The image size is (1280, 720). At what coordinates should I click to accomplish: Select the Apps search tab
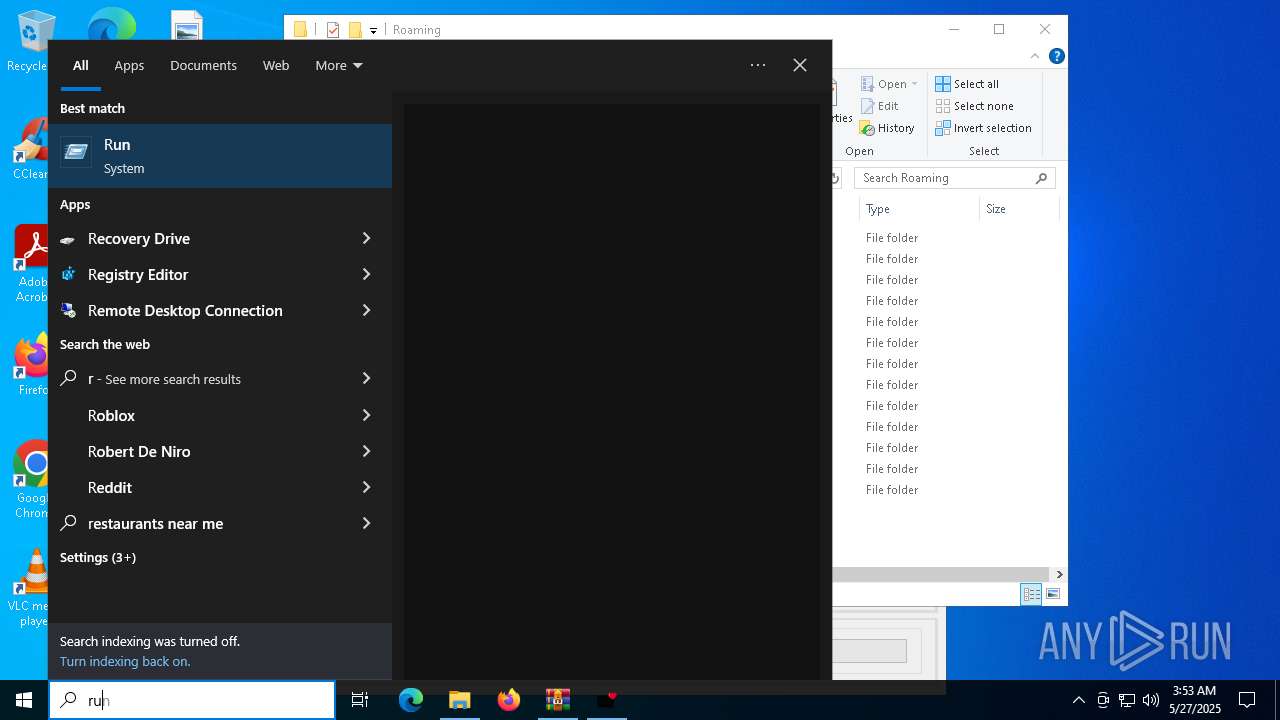[129, 65]
